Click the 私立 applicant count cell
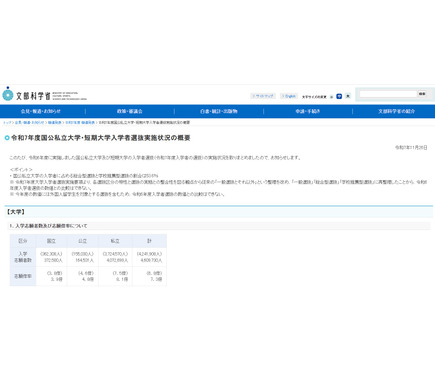This screenshot has width=435, height=375. pos(115,257)
